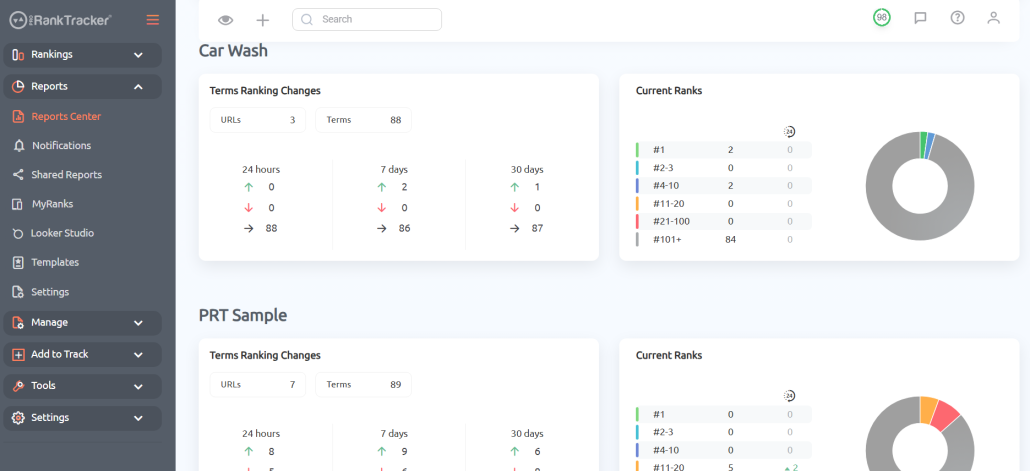Open Rankings section in sidebar
This screenshot has width=1030, height=471.
83,55
